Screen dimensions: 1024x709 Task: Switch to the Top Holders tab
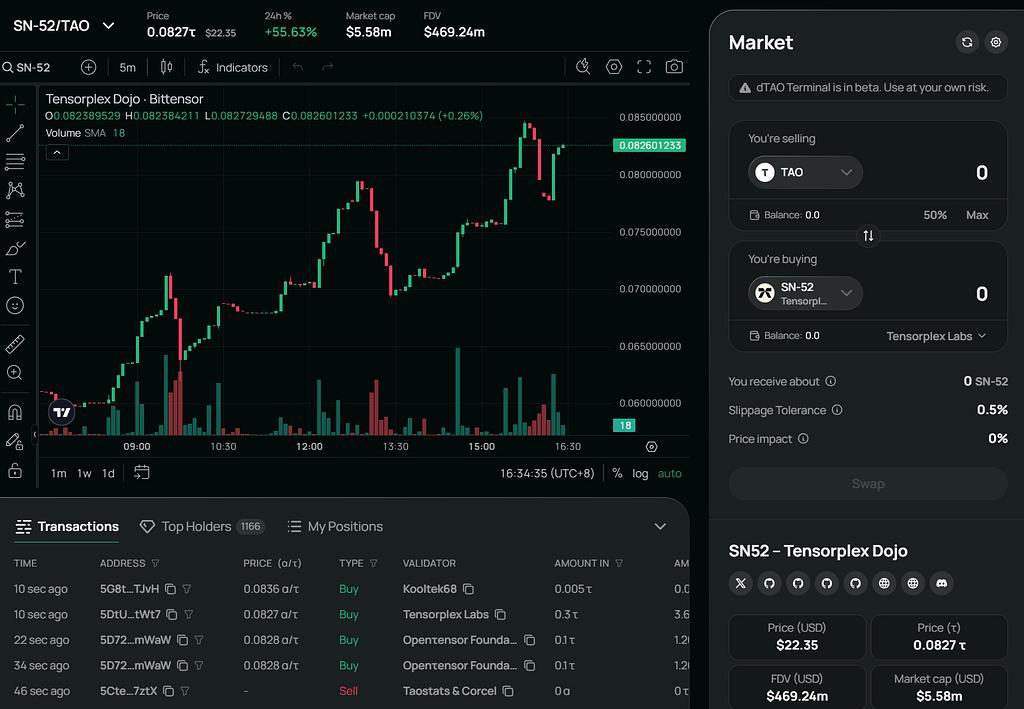pos(202,526)
